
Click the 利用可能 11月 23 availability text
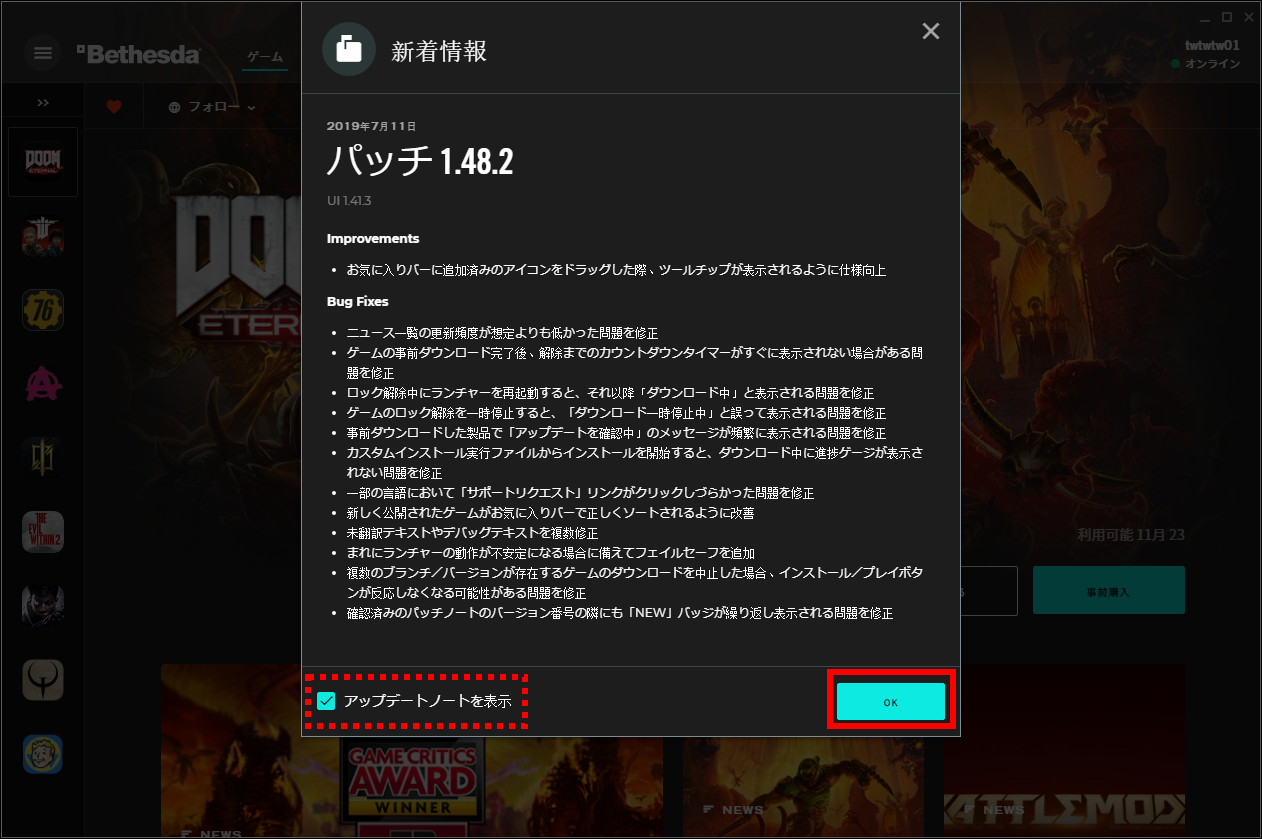[1131, 535]
